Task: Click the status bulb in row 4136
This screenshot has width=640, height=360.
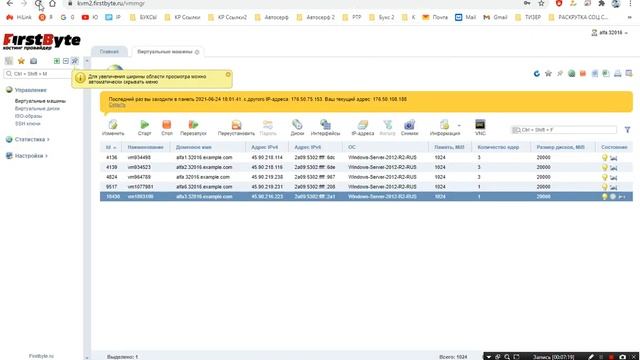Action: click(605, 158)
